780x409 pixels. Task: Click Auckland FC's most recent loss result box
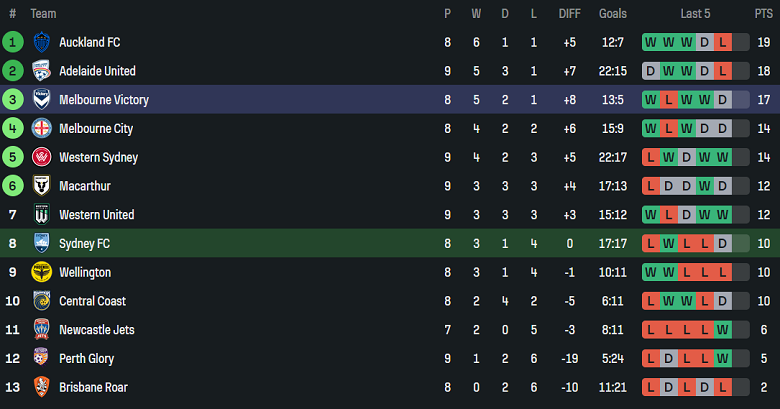[722, 42]
